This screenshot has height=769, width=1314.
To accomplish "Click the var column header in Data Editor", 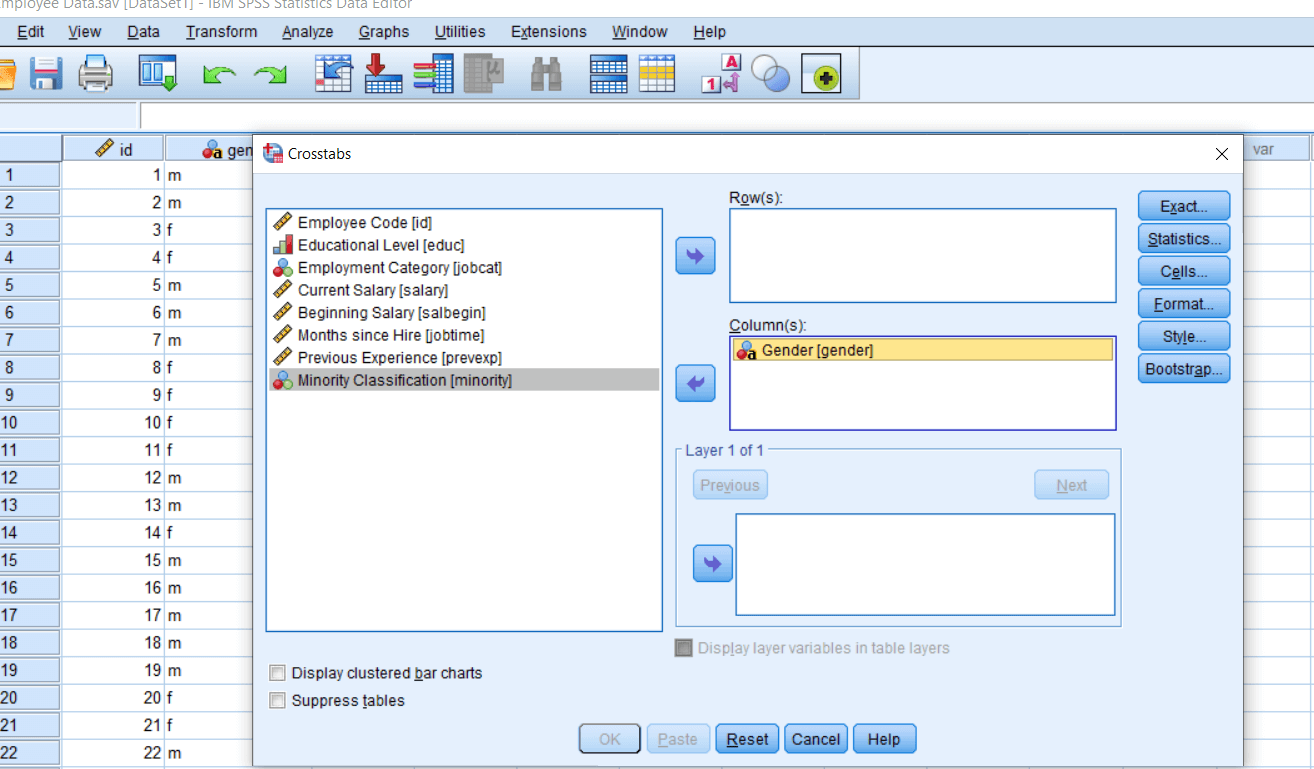I will [1276, 149].
